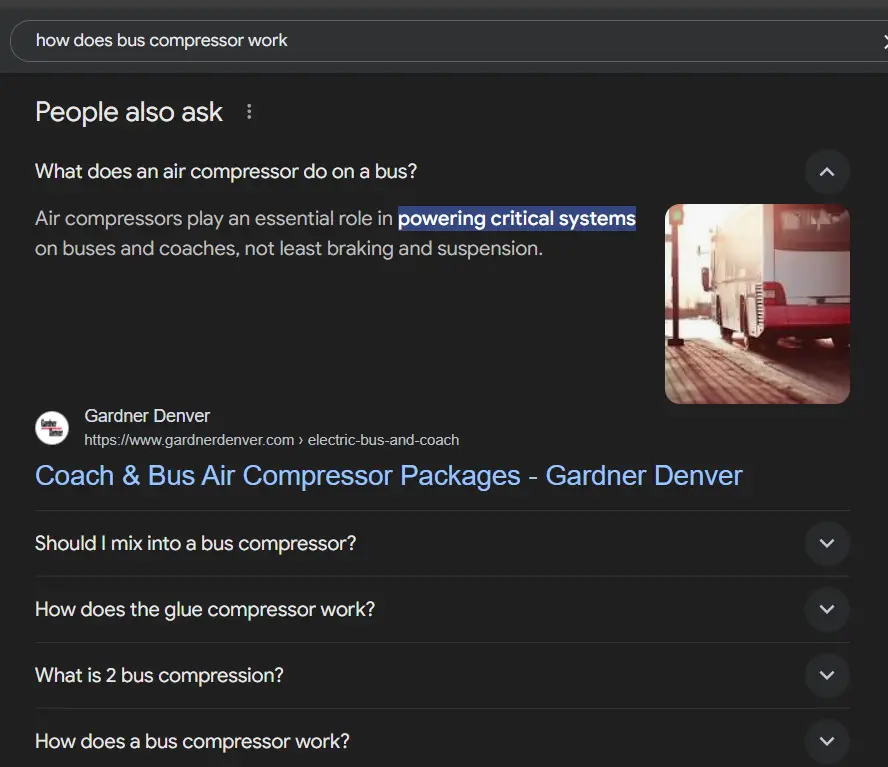Screen dimensions: 888x767
Task: Click the 'People also ask' heading
Action: tap(128, 112)
